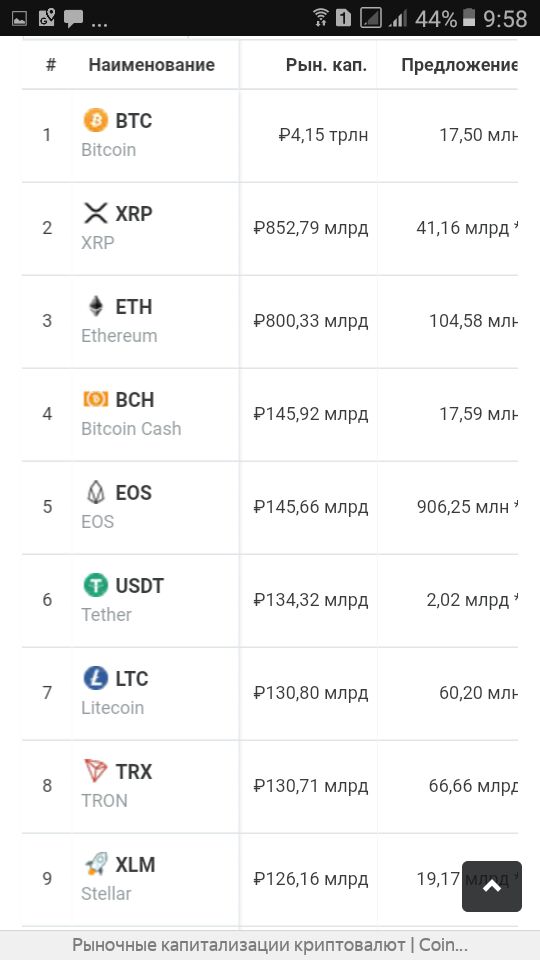Viewport: 540px width, 960px height.
Task: Tap the Bitcoin orange coin icon
Action: (96, 120)
